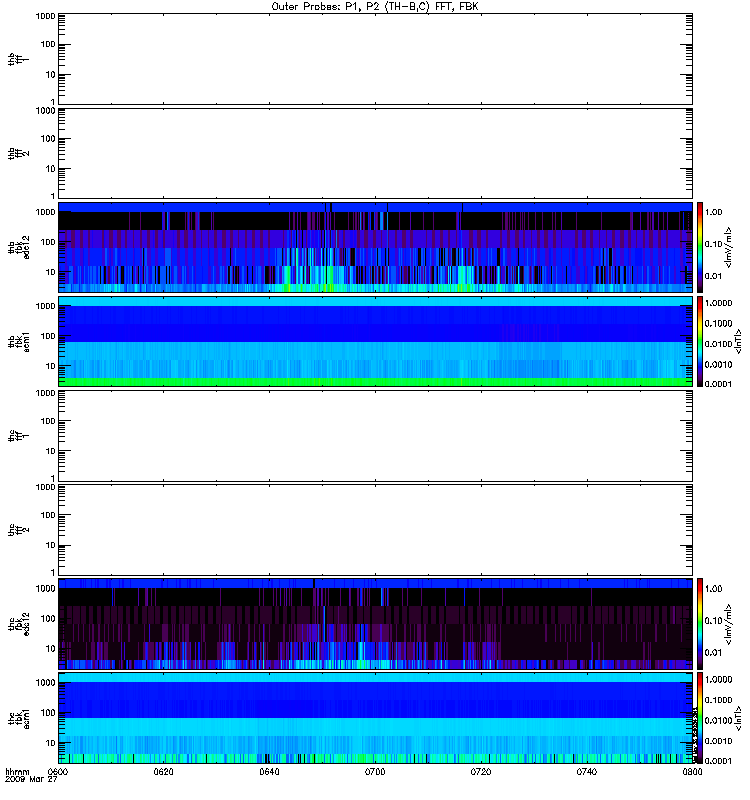Click the '0.01' tick on thc edc12 color bar
Image resolution: width=750 pixels, height=800 pixels.
click(714, 653)
